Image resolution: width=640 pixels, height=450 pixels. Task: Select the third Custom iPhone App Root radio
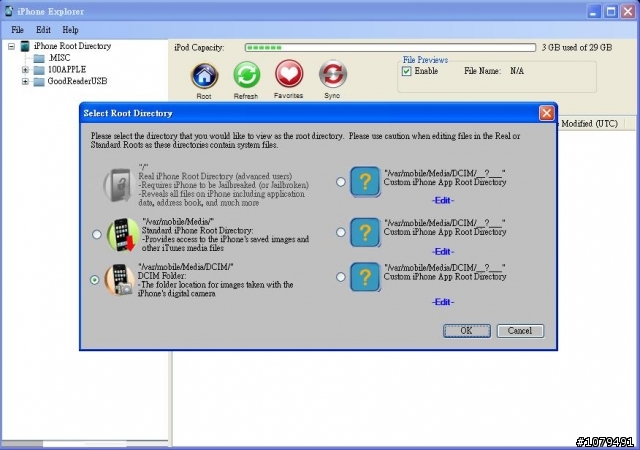[341, 277]
